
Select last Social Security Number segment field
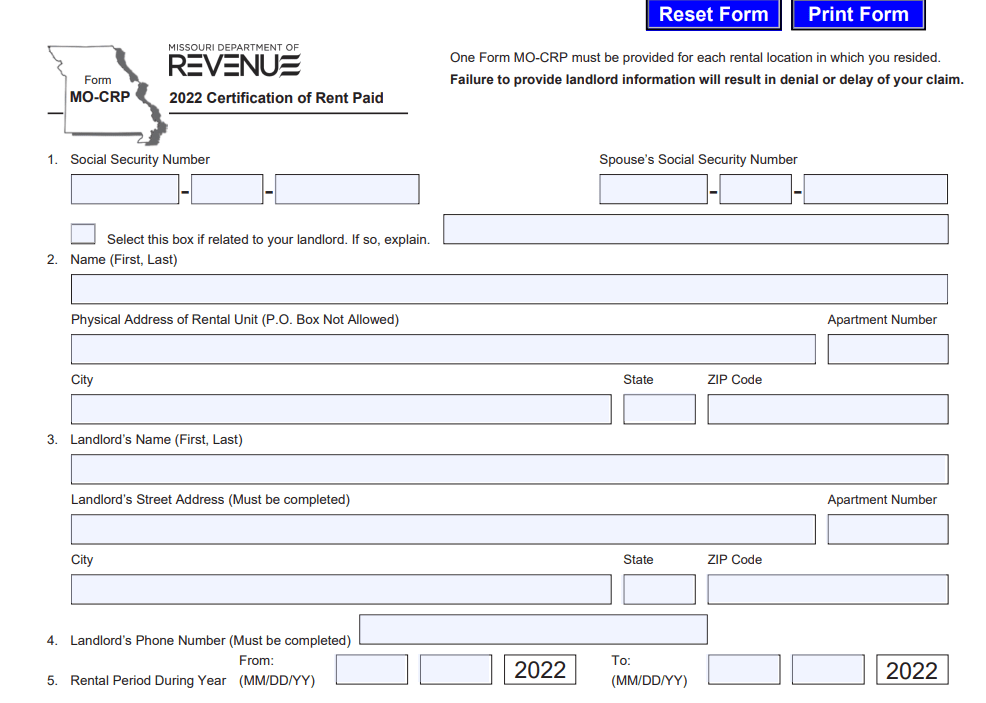point(347,189)
